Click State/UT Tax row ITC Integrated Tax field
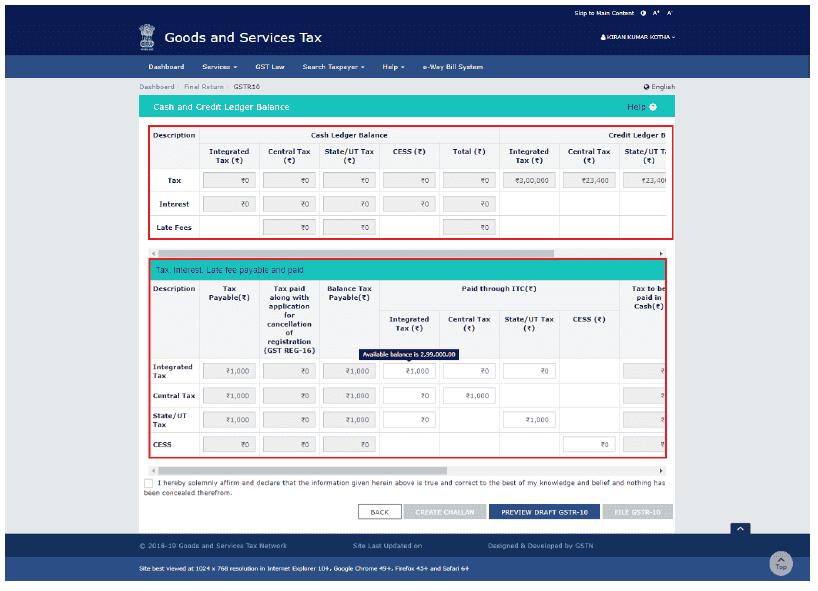The height and width of the screenshot is (591, 818). (x=409, y=420)
